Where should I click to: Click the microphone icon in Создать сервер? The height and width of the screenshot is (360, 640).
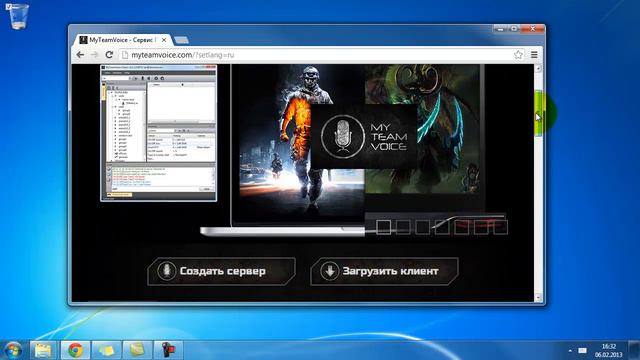[167, 271]
